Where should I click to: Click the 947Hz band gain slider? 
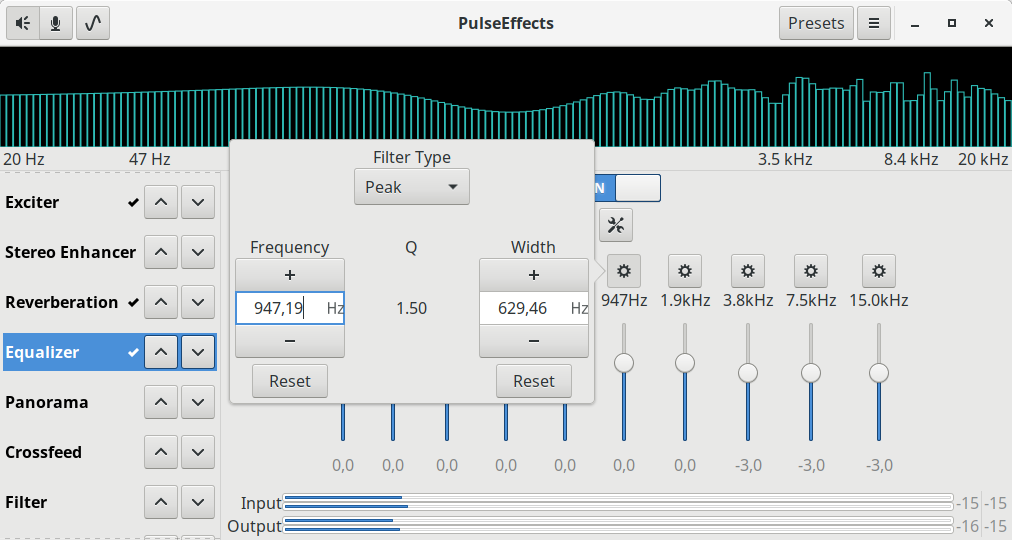point(623,382)
